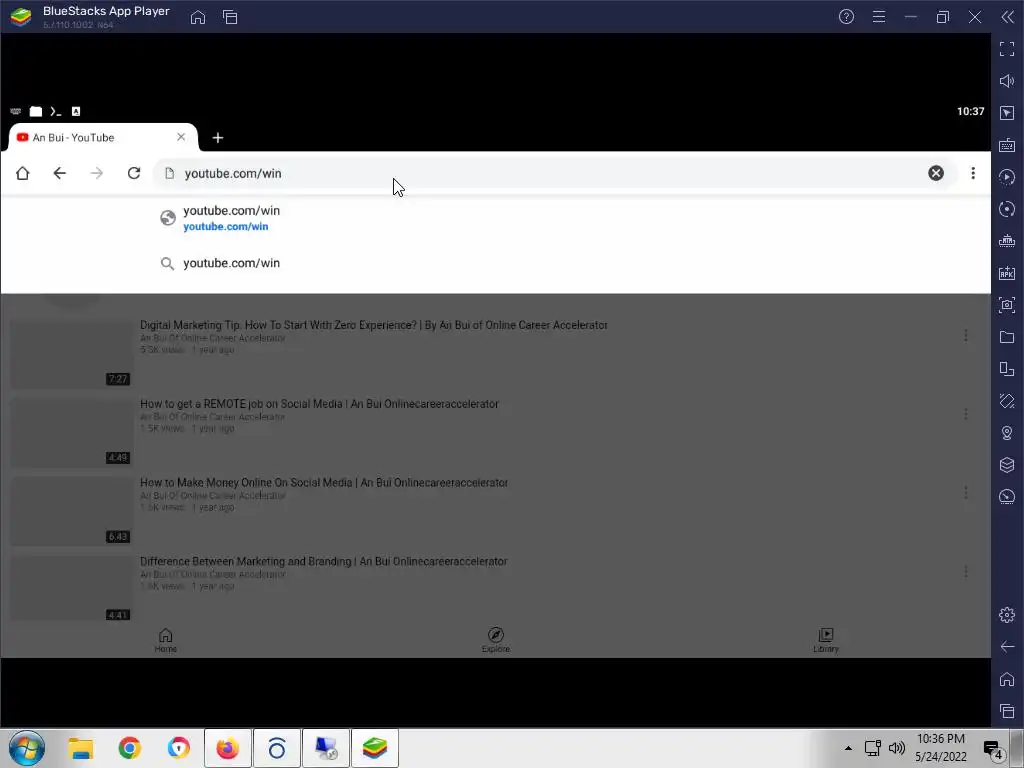
Task: Click the sync operations icon in sidebar
Action: point(1007,209)
